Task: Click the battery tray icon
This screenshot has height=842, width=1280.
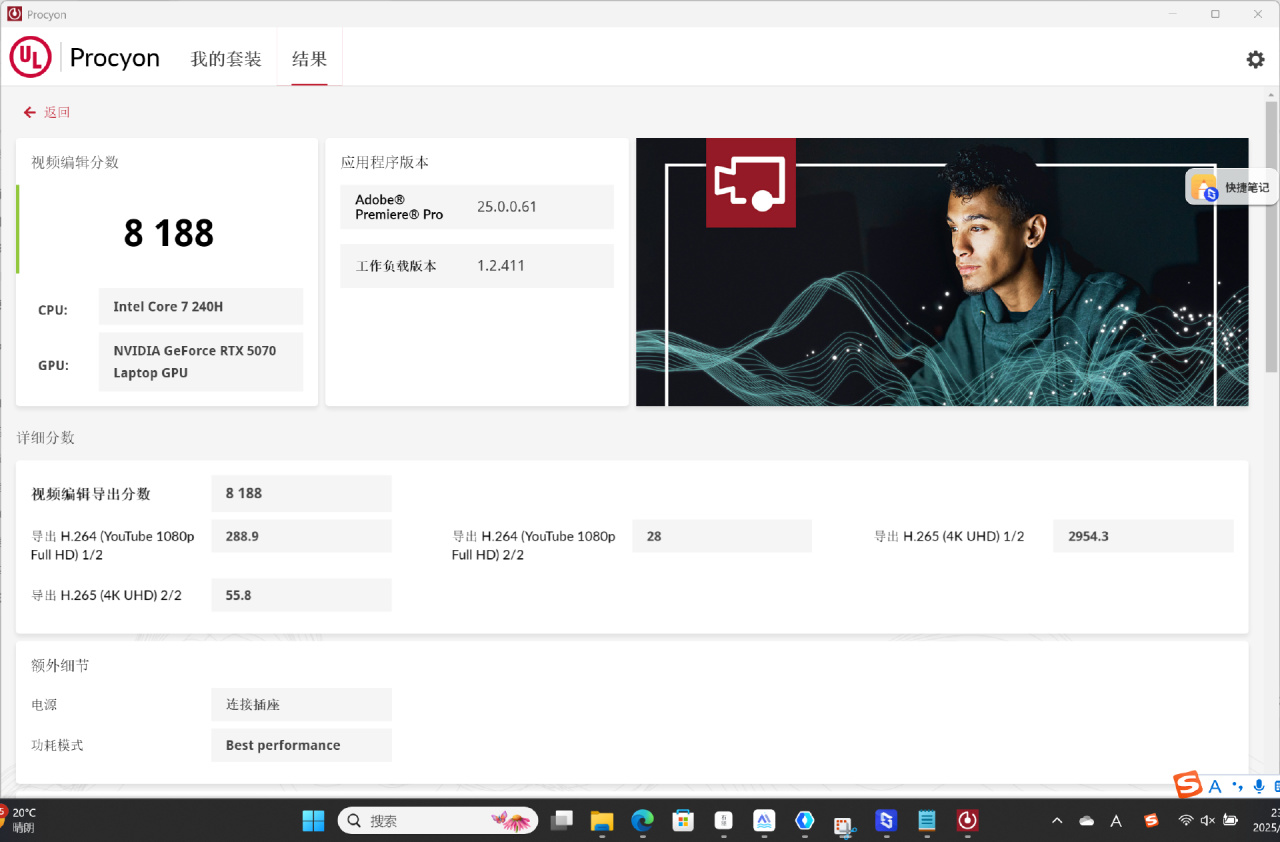Action: pyautogui.click(x=1231, y=821)
